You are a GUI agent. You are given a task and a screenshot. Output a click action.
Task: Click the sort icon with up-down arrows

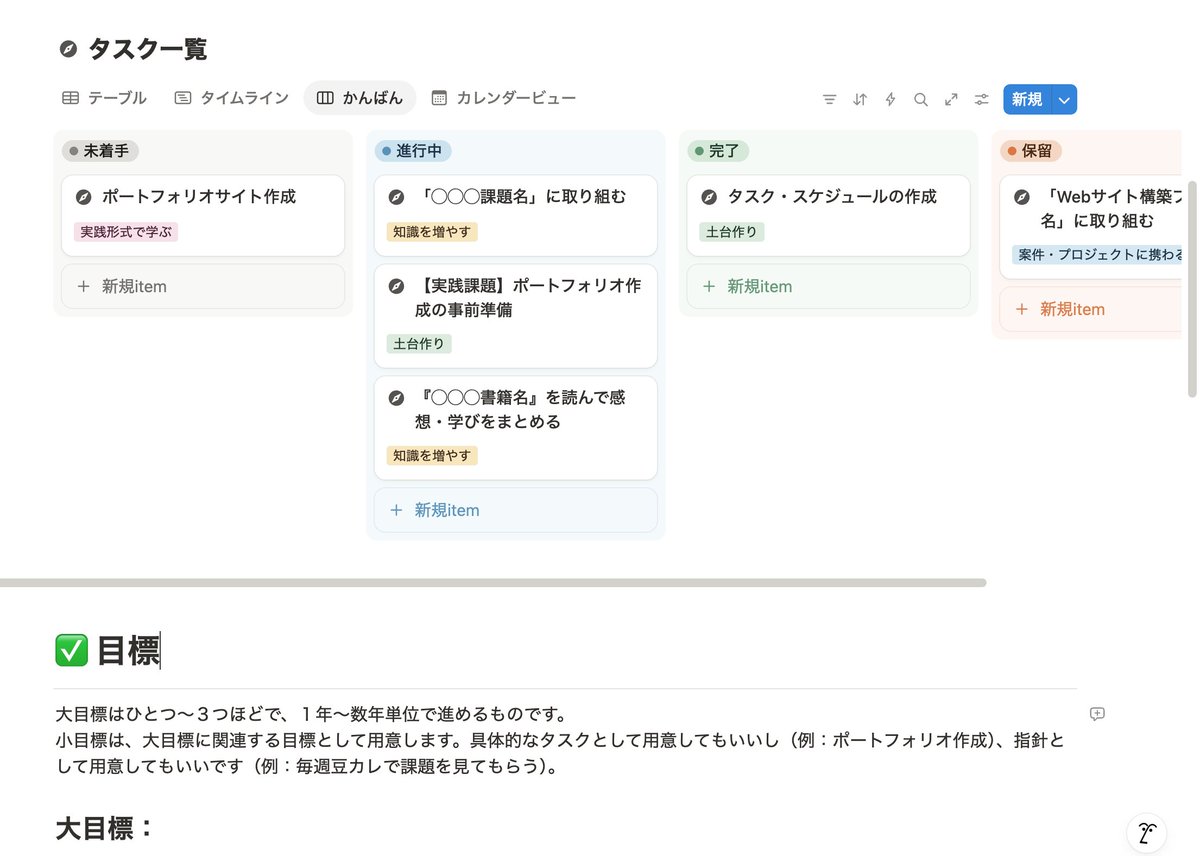(860, 99)
